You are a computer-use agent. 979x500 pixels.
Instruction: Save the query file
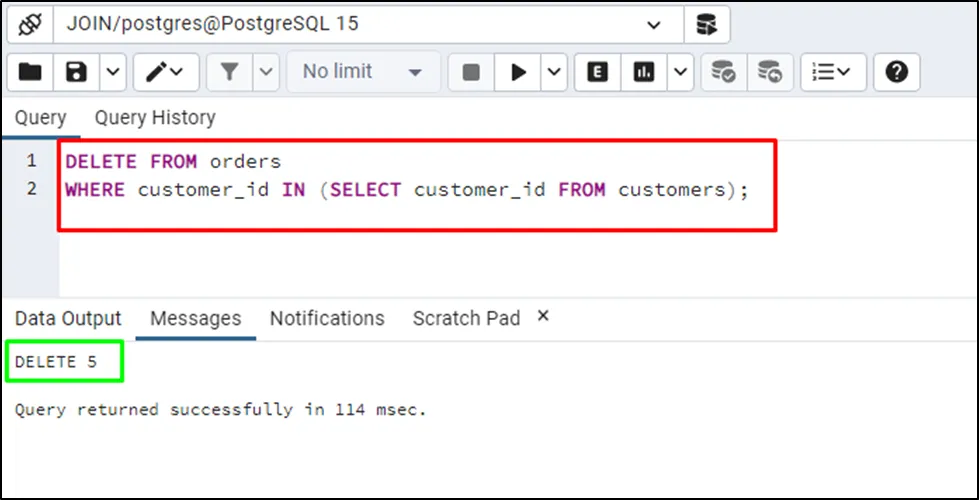76,72
